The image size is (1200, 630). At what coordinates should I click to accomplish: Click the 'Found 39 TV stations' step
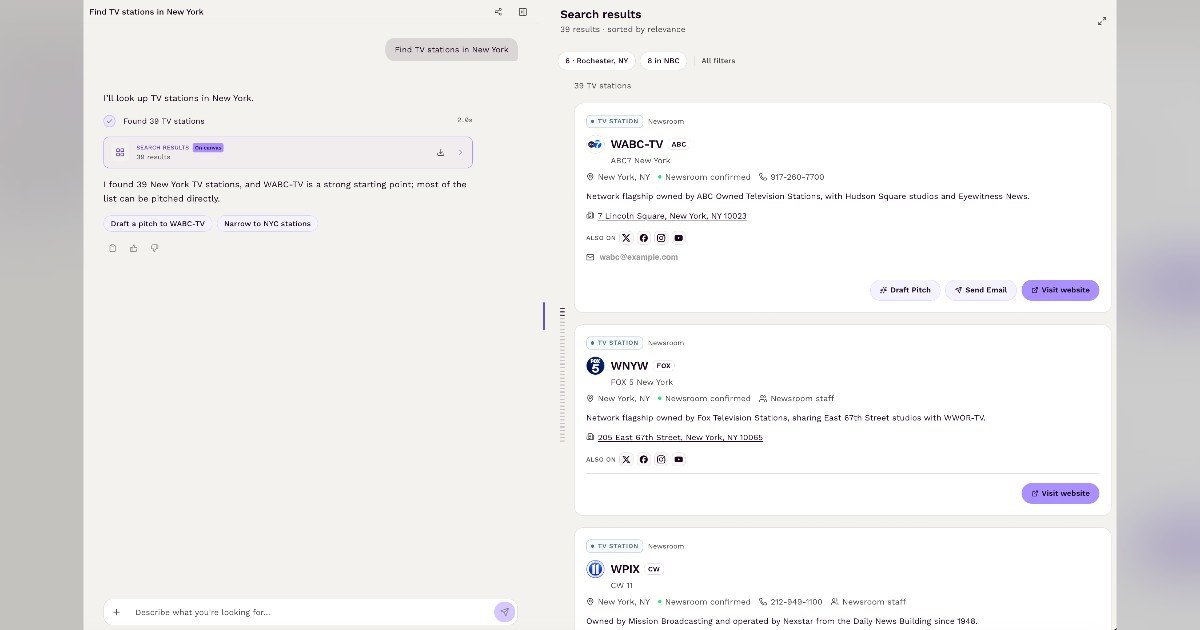coord(163,121)
